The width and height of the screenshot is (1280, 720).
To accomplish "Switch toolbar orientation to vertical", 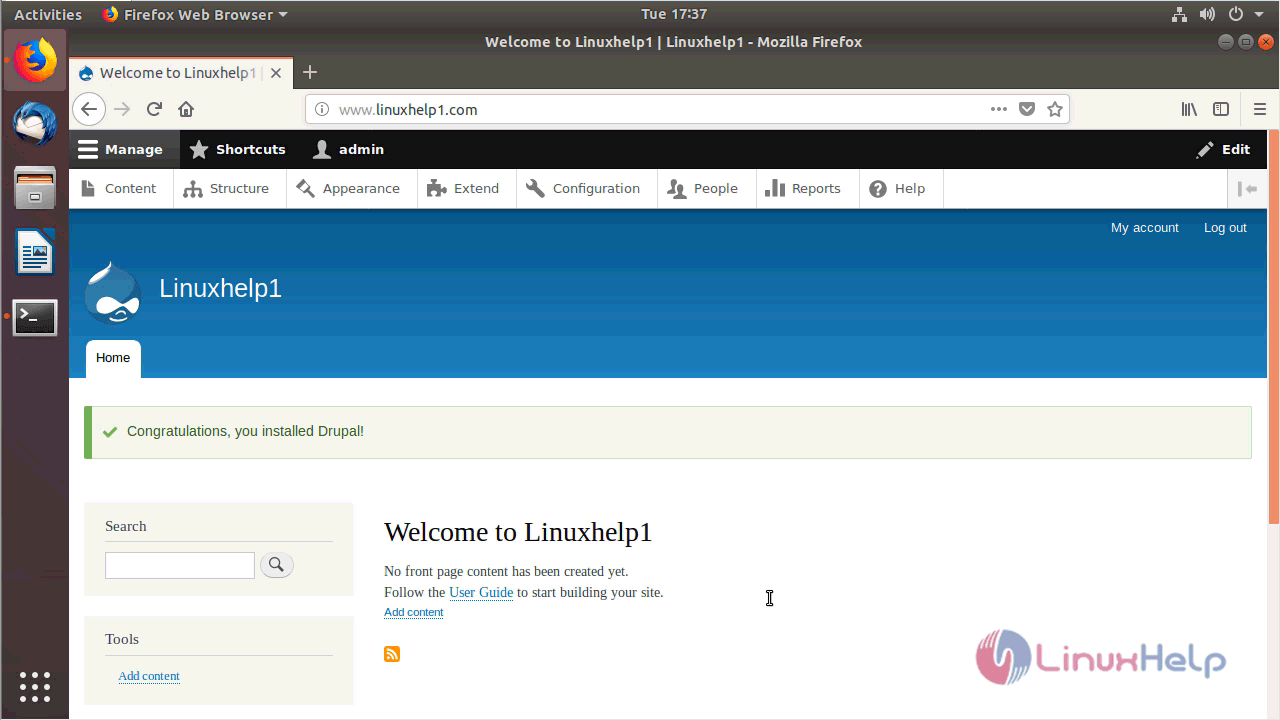I will (x=1247, y=188).
